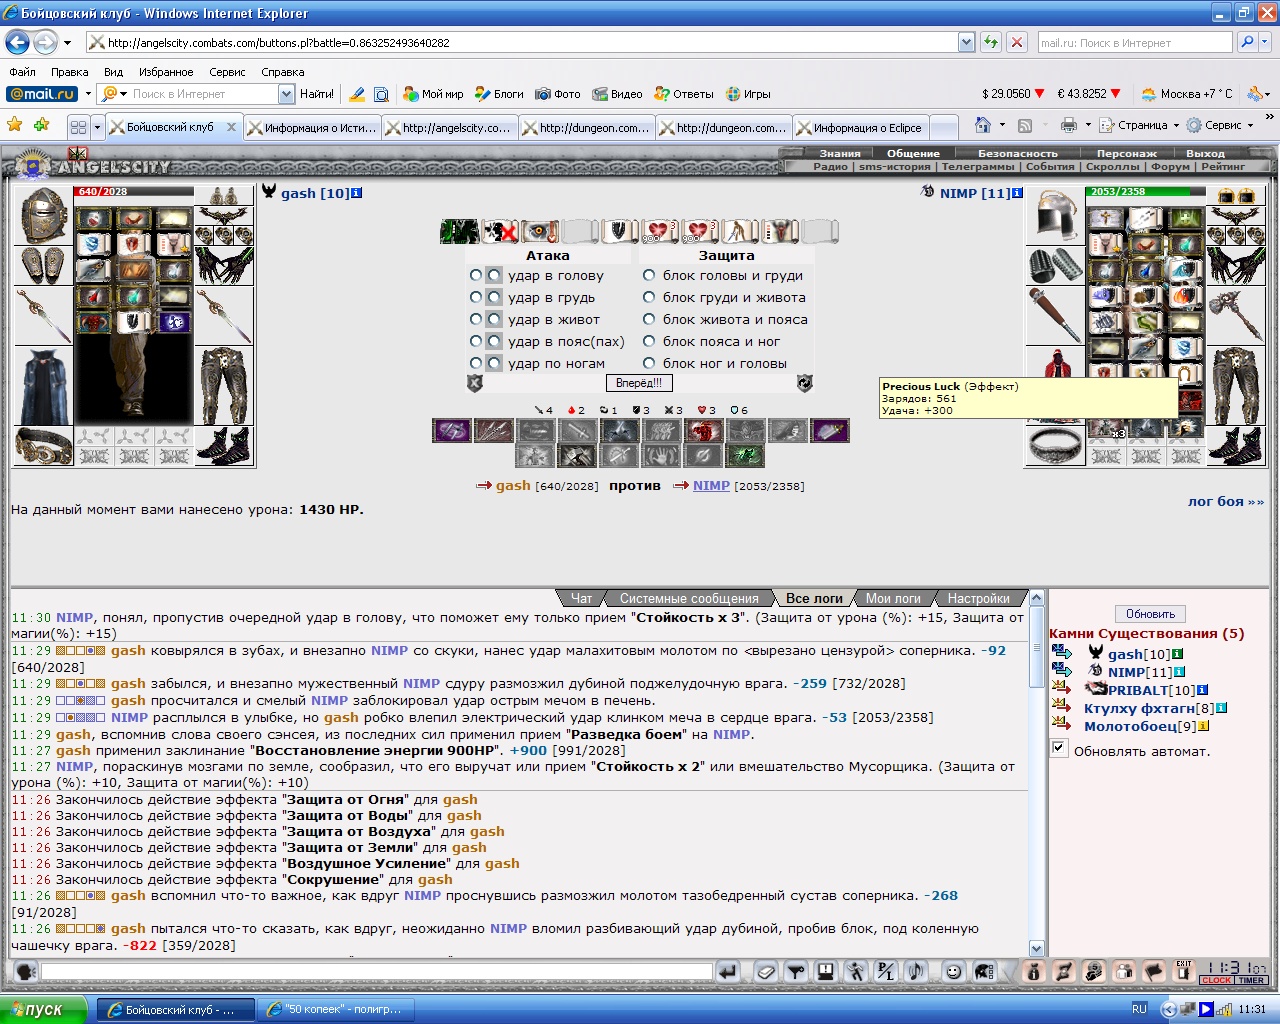The image size is (1280, 1024).
Task: Activate the red demon fury skill
Action: tap(704, 430)
